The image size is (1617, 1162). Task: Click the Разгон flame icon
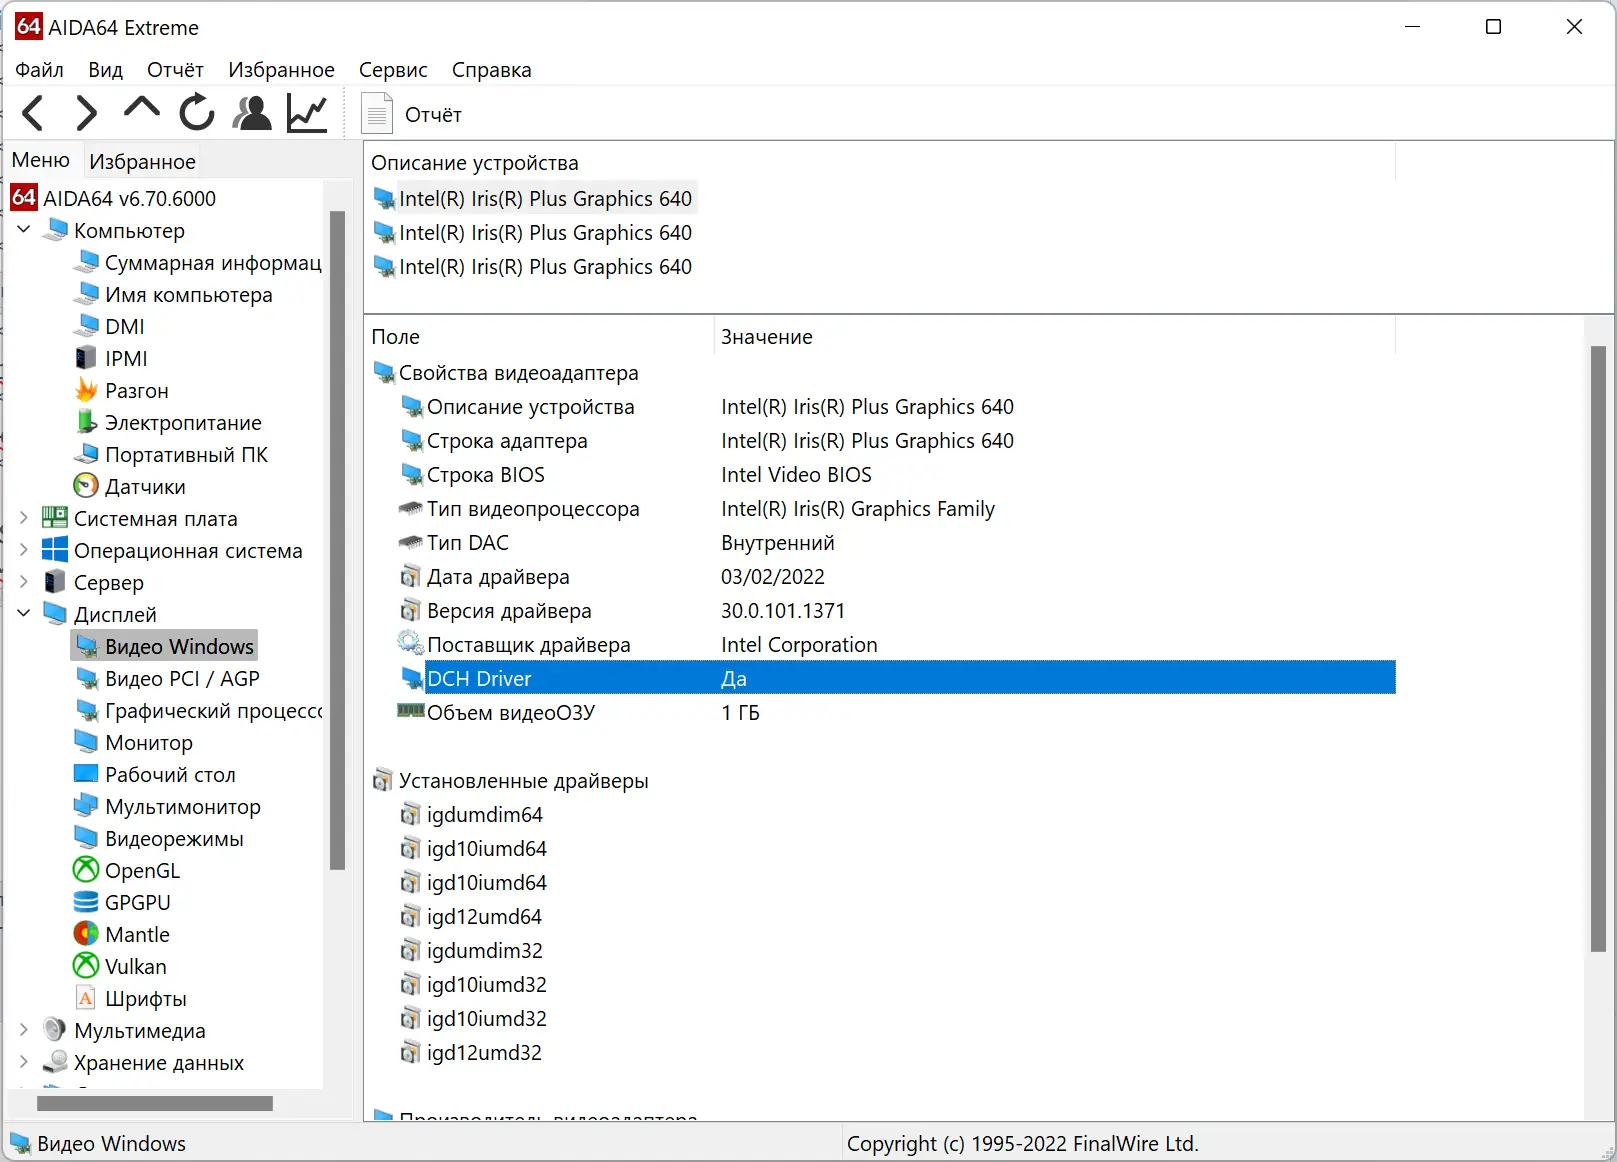(x=87, y=390)
